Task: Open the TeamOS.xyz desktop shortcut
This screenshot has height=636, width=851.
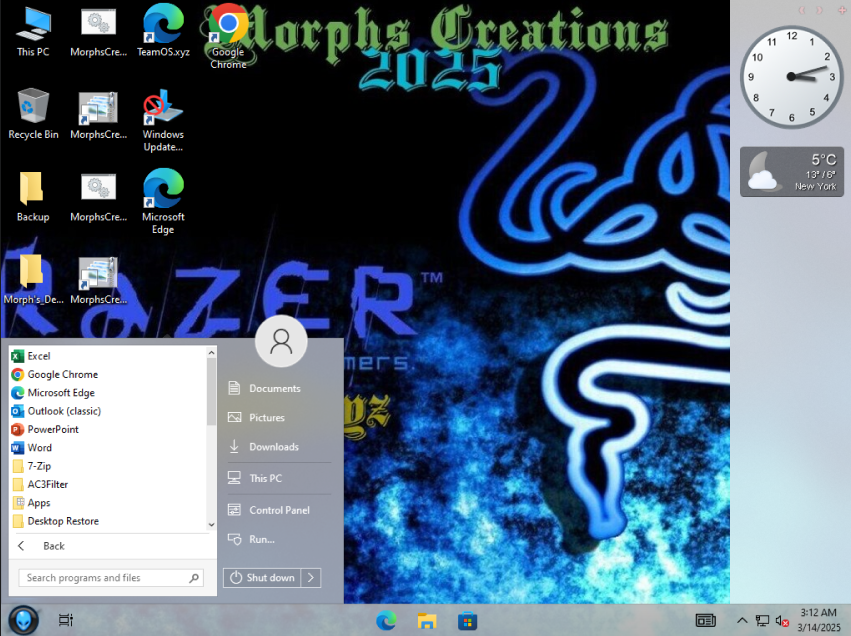Action: [163, 31]
